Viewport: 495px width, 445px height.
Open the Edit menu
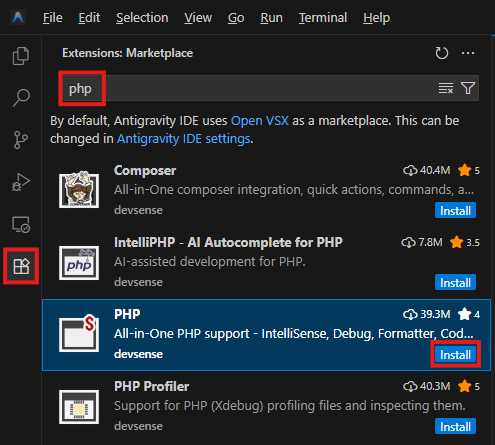coord(89,18)
